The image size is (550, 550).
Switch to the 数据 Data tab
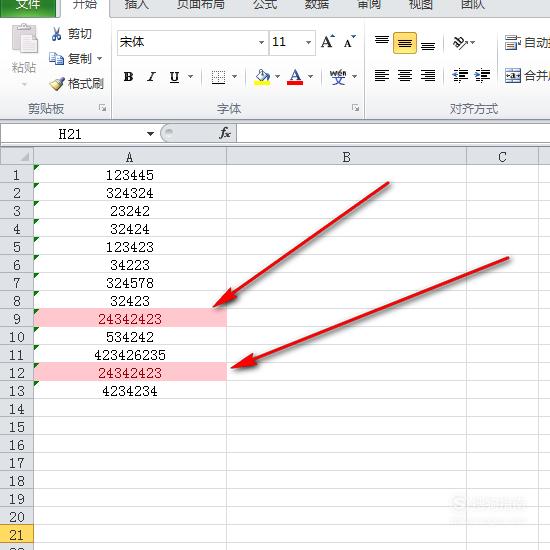pyautogui.click(x=317, y=6)
